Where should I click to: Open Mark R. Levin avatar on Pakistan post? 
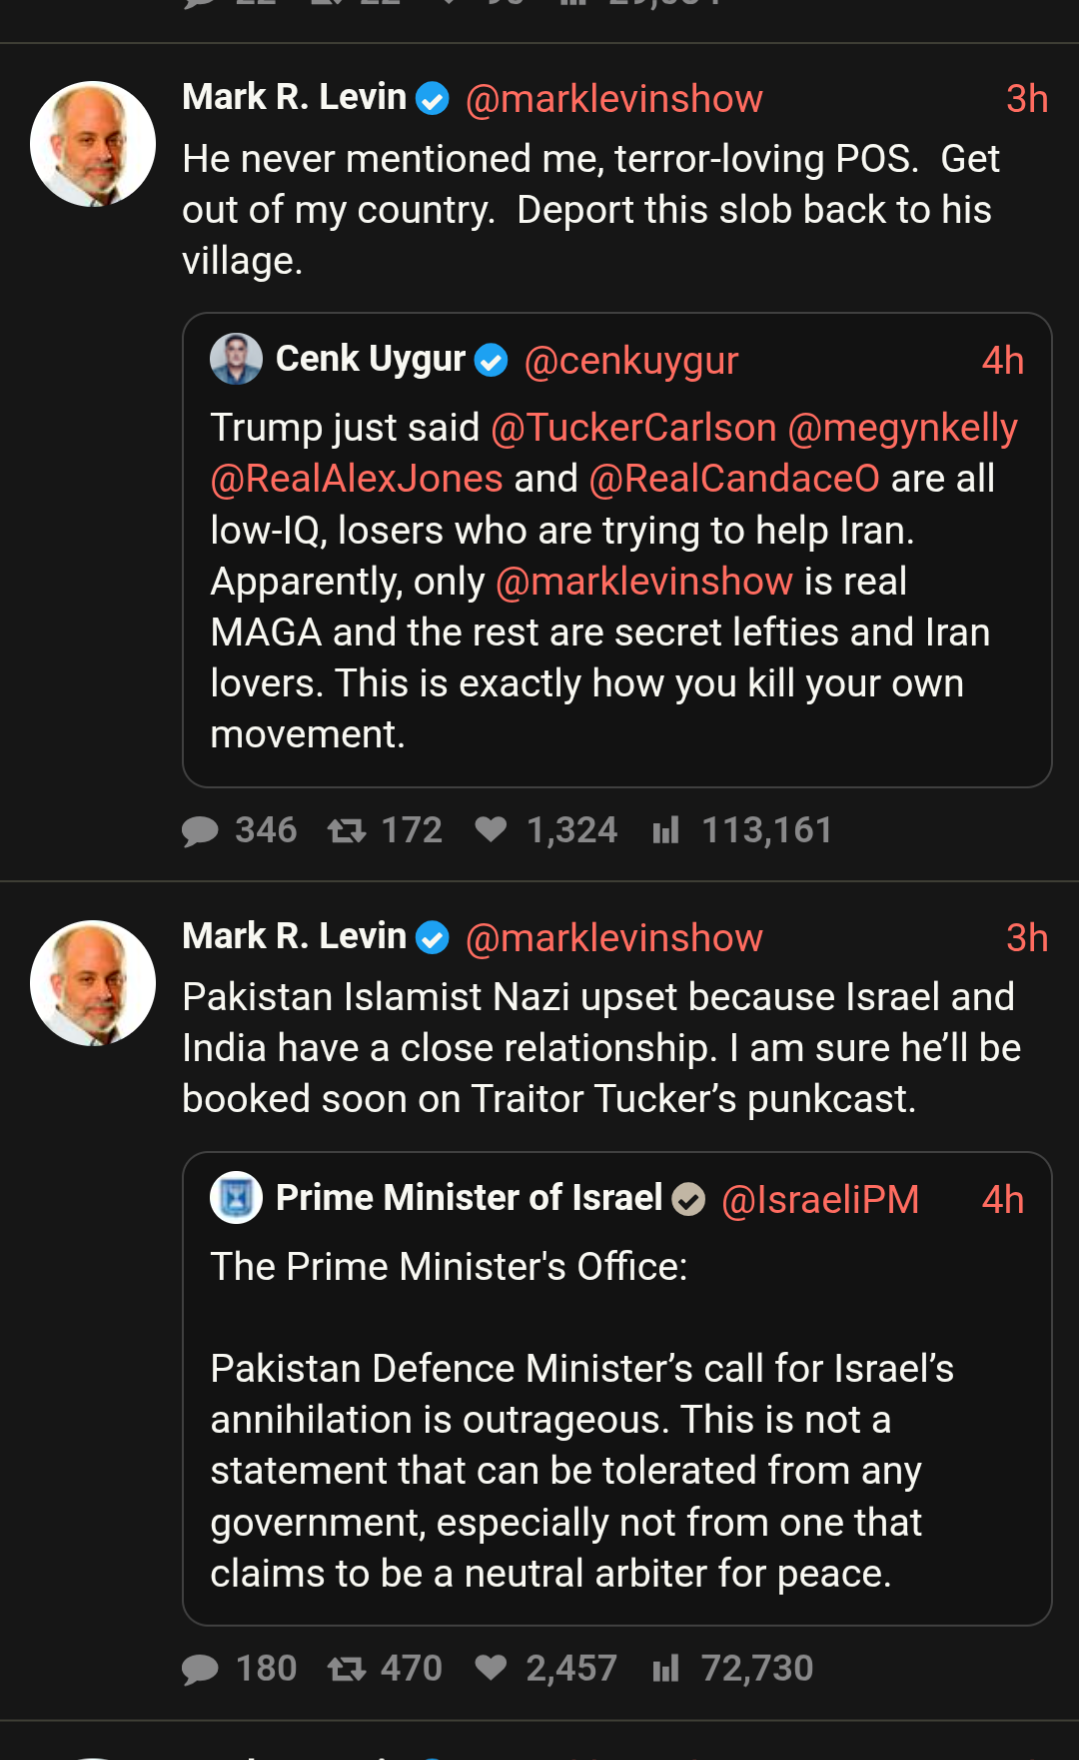click(93, 983)
